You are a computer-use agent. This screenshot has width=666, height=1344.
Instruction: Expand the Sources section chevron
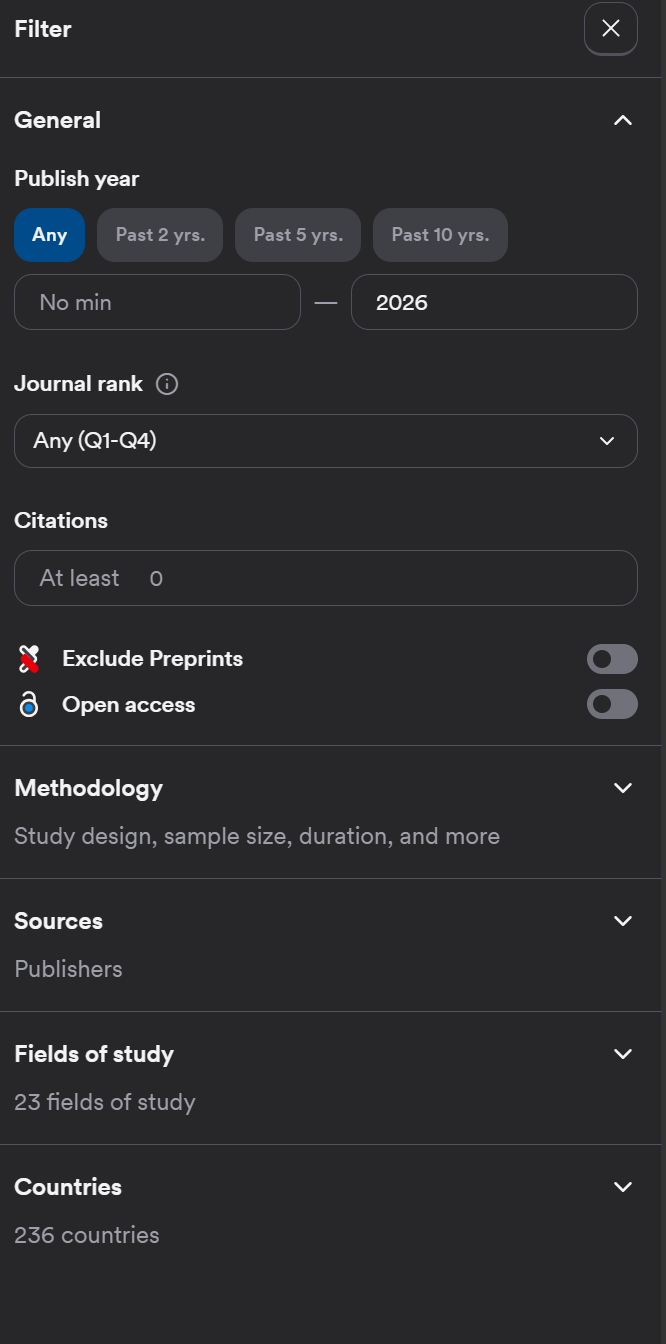click(623, 921)
